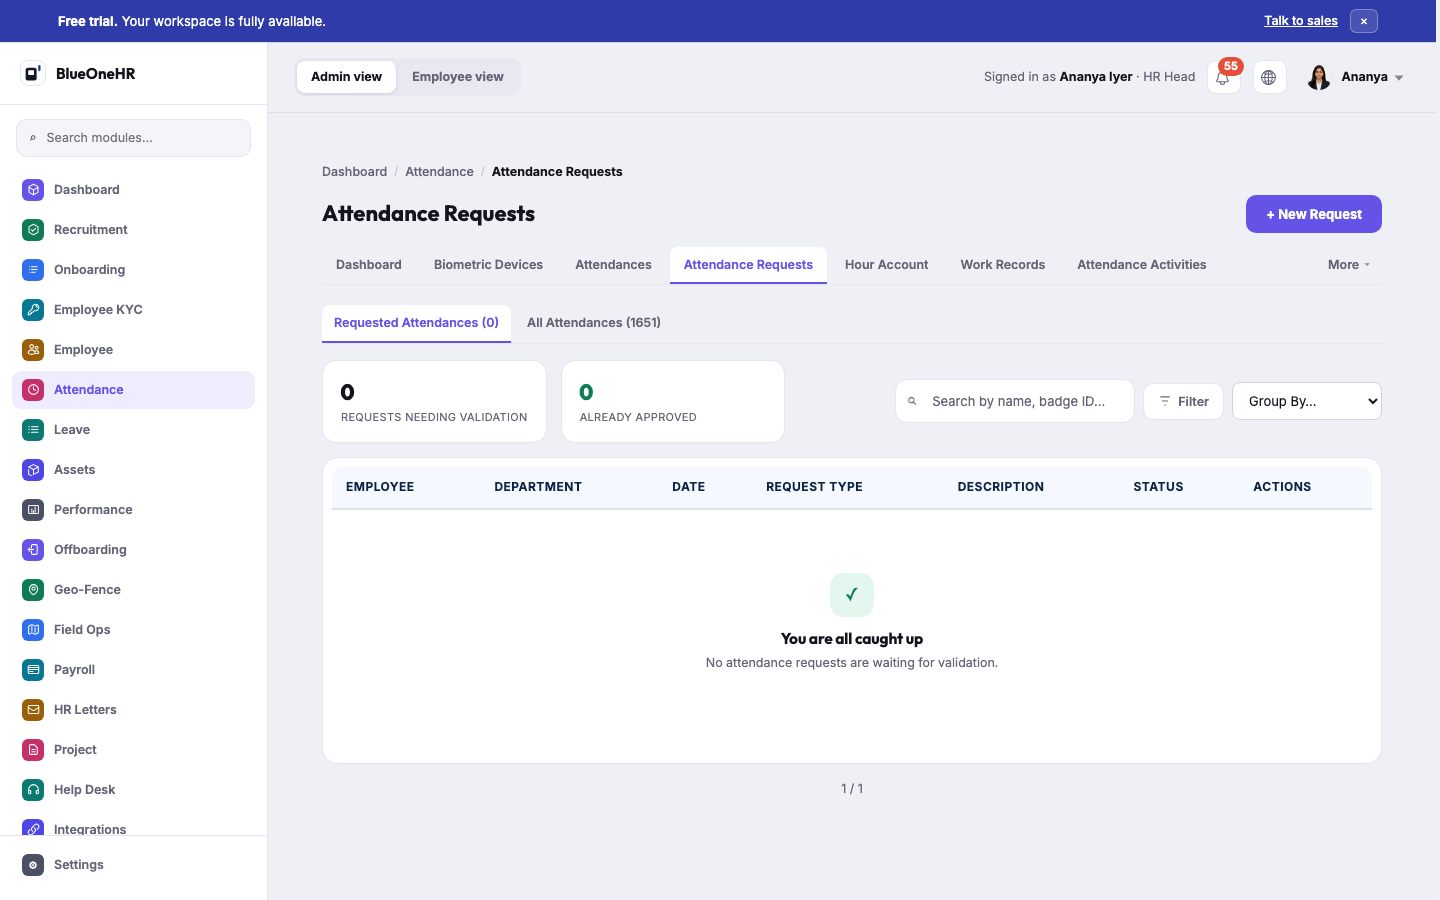Select the Offboarding exit icon
The width and height of the screenshot is (1440, 900).
(33, 549)
